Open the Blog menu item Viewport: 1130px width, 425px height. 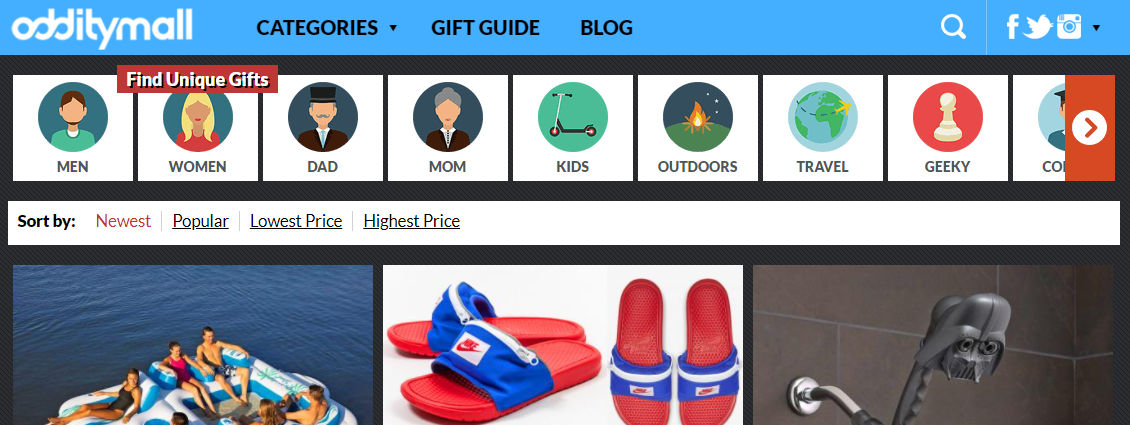[x=606, y=27]
